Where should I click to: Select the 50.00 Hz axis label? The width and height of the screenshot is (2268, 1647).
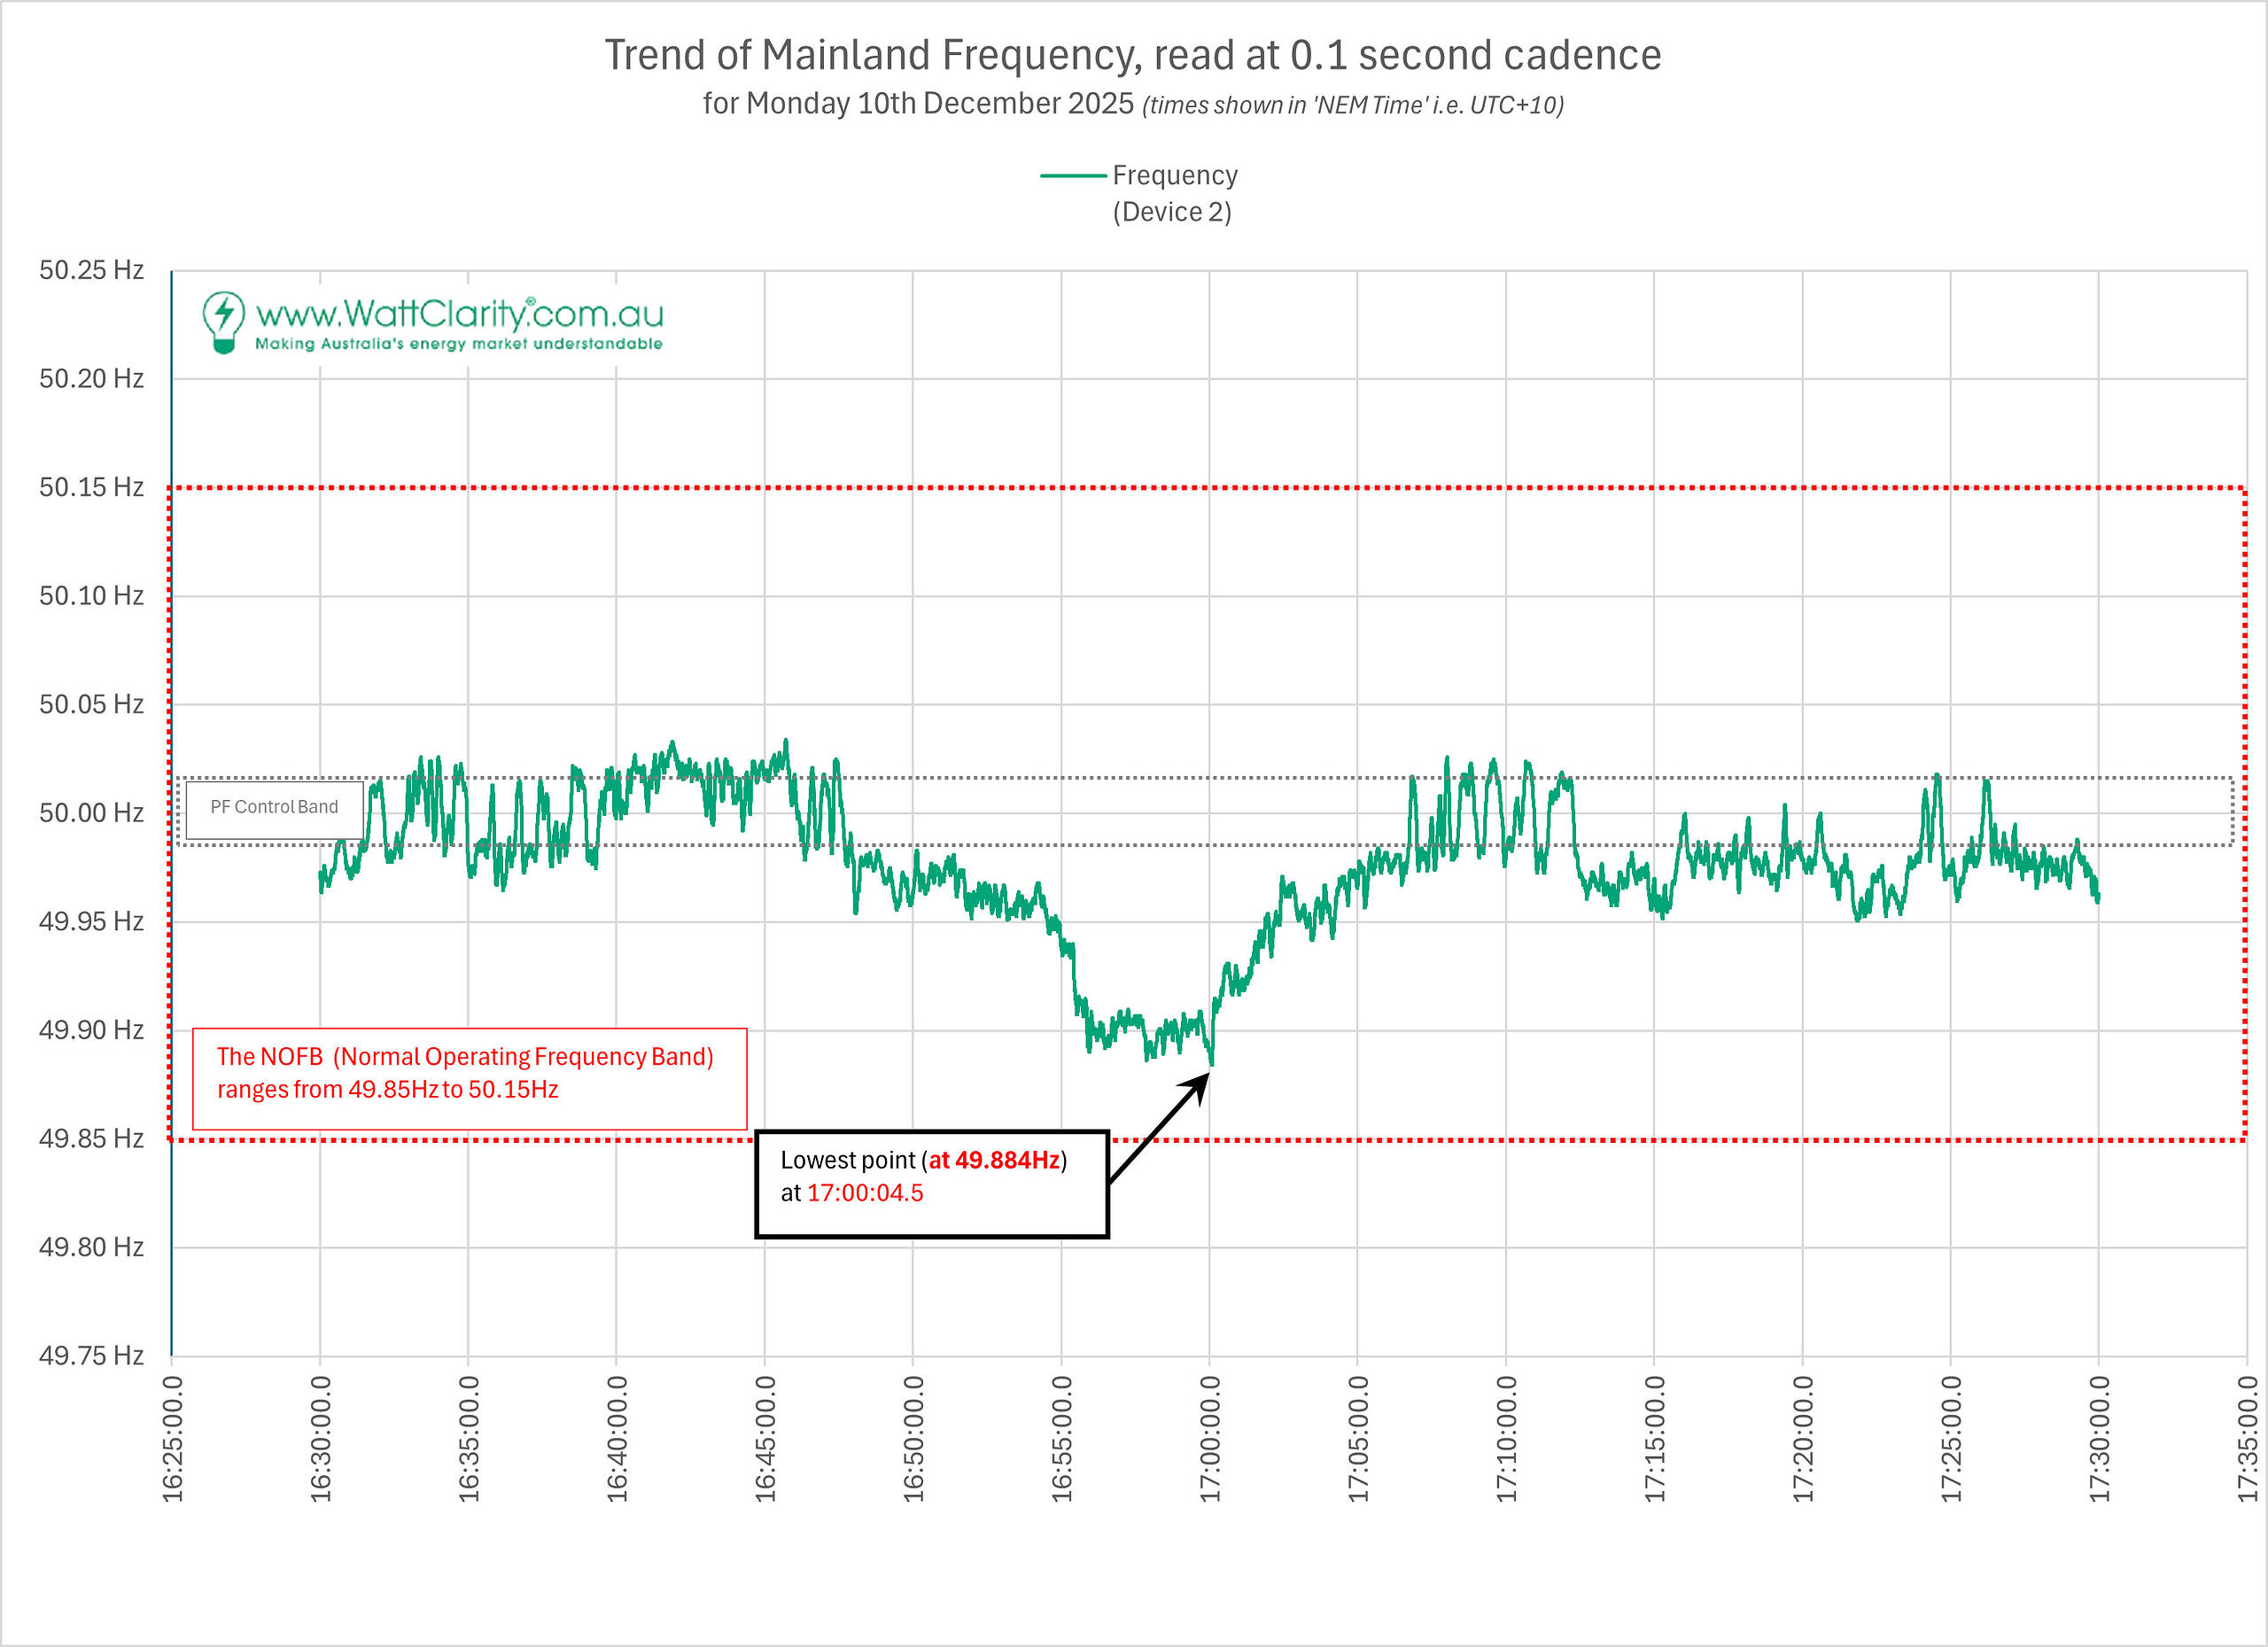coord(91,812)
